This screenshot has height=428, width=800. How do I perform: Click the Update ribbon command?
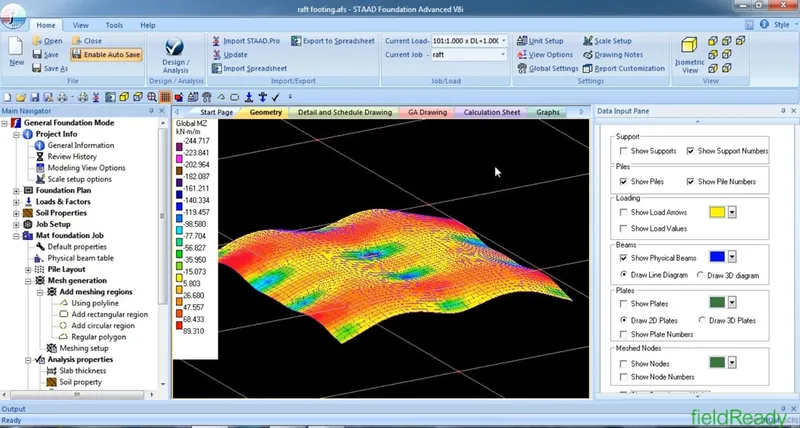(230, 55)
